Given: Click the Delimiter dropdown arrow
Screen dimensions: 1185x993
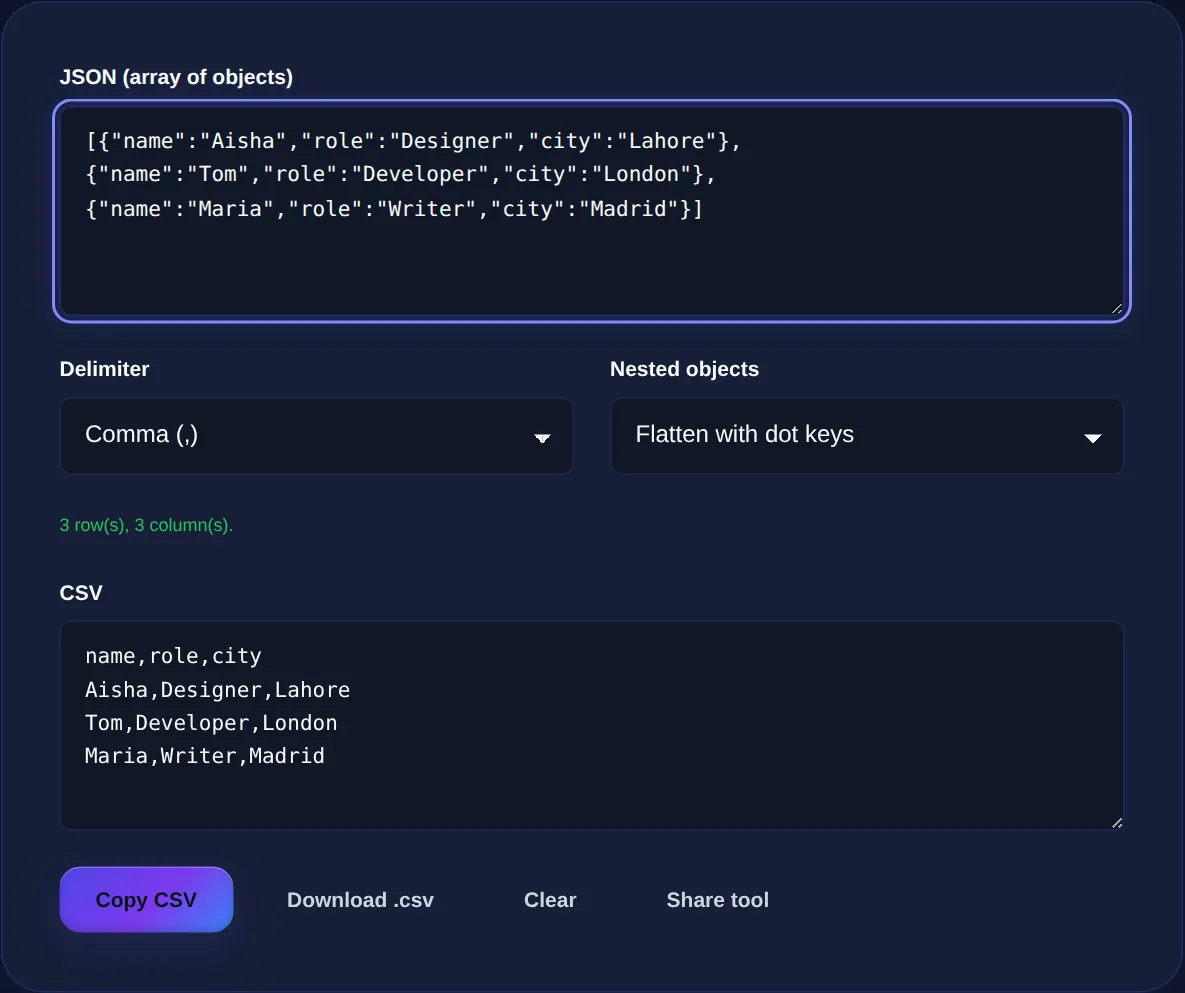Looking at the screenshot, I should click(542, 438).
